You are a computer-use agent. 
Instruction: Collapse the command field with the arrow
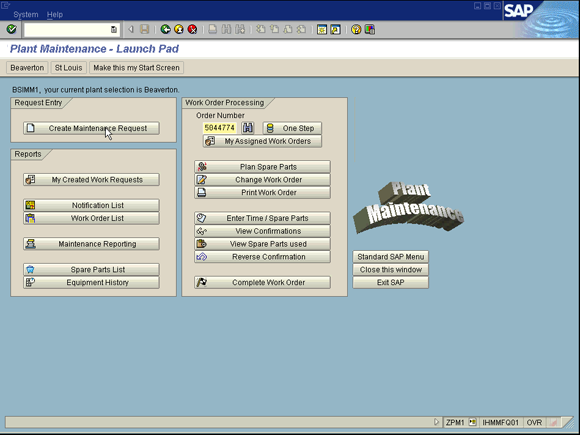131,29
